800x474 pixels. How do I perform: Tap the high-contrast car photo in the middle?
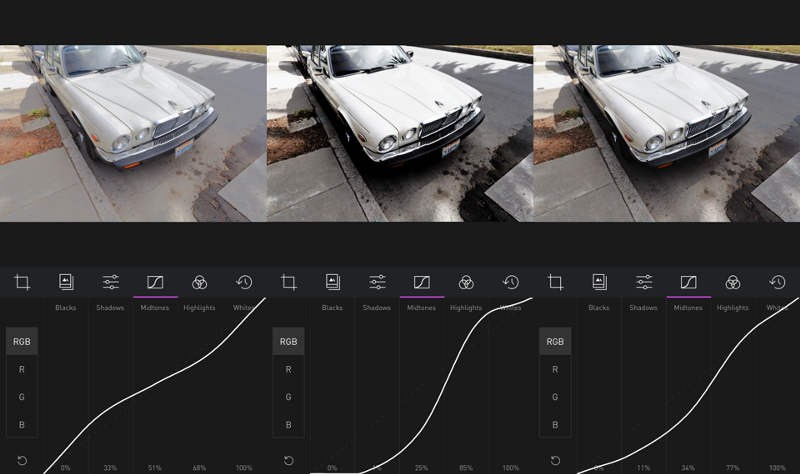point(400,133)
